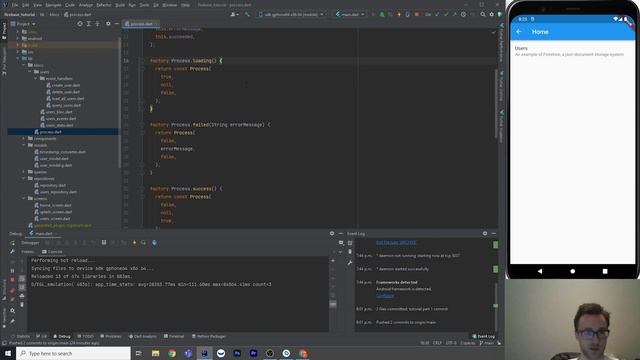Open the Event Log button in status bar
This screenshot has width=640, height=360.
(x=484, y=336)
